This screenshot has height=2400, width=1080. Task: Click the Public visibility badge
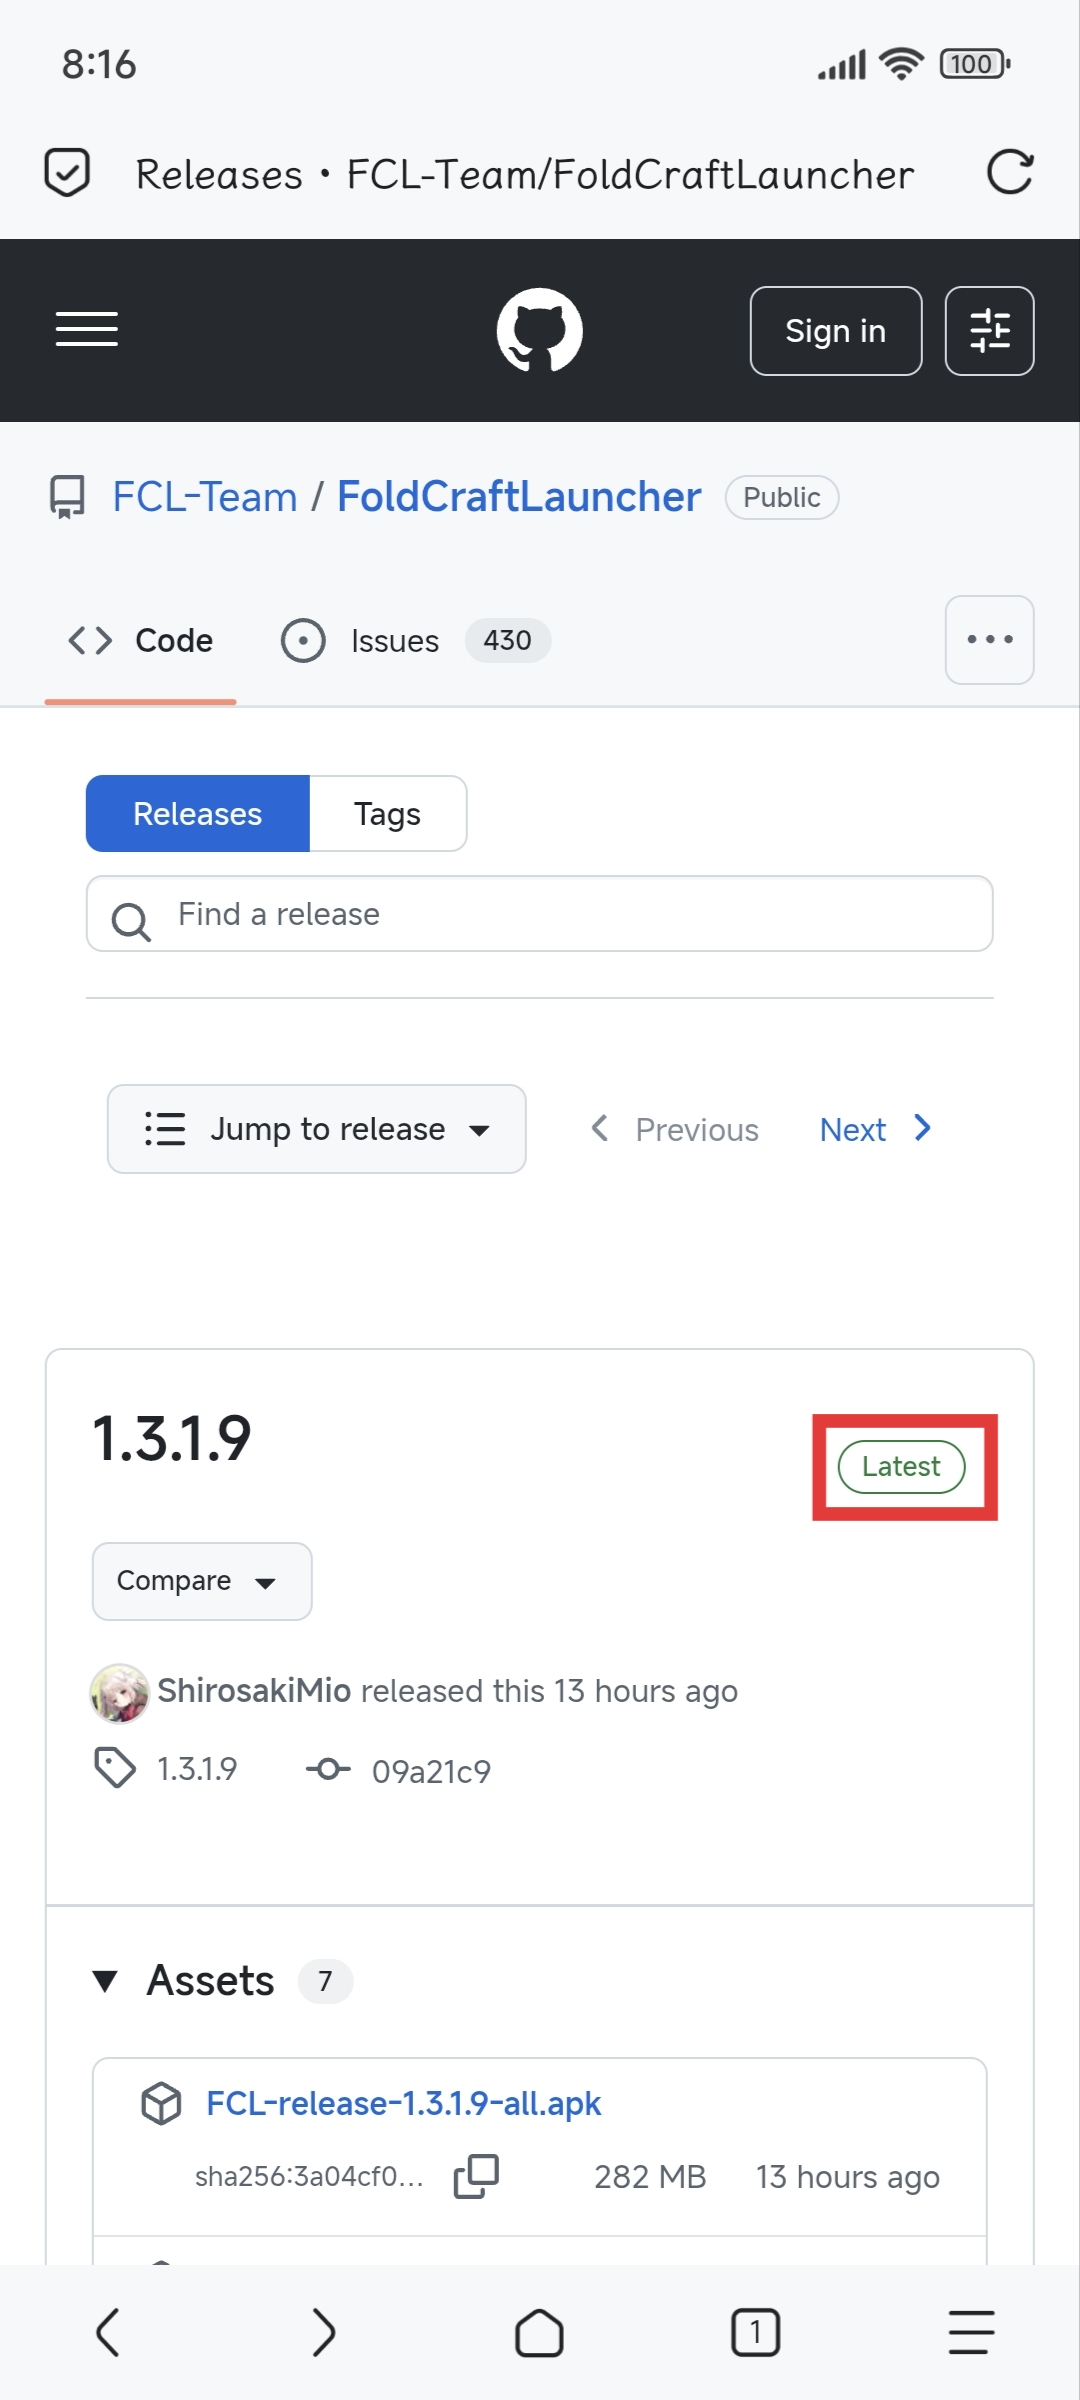point(782,497)
